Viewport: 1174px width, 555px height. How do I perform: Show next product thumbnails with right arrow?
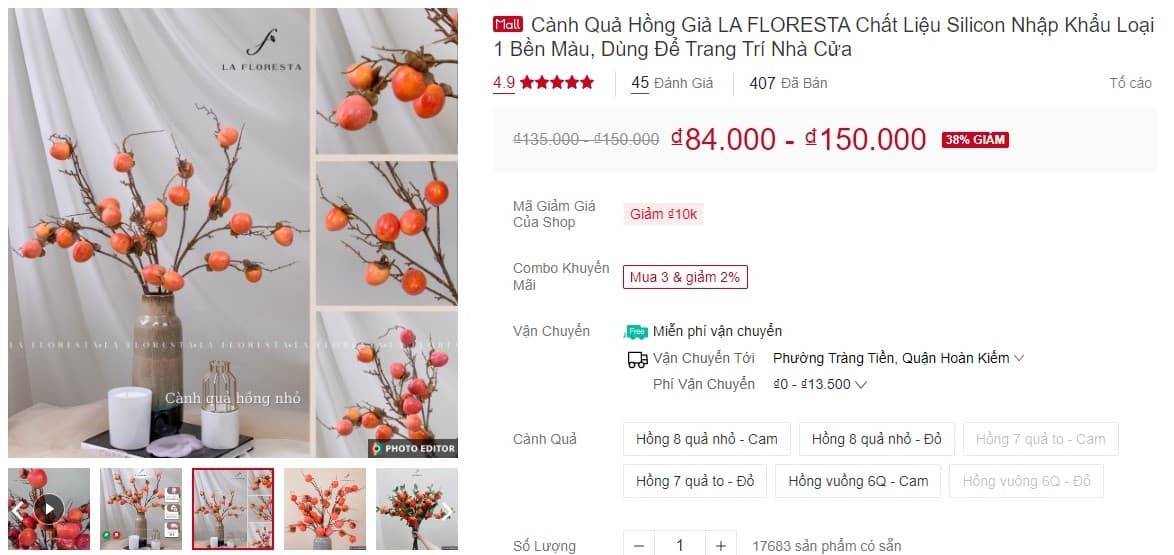point(446,511)
